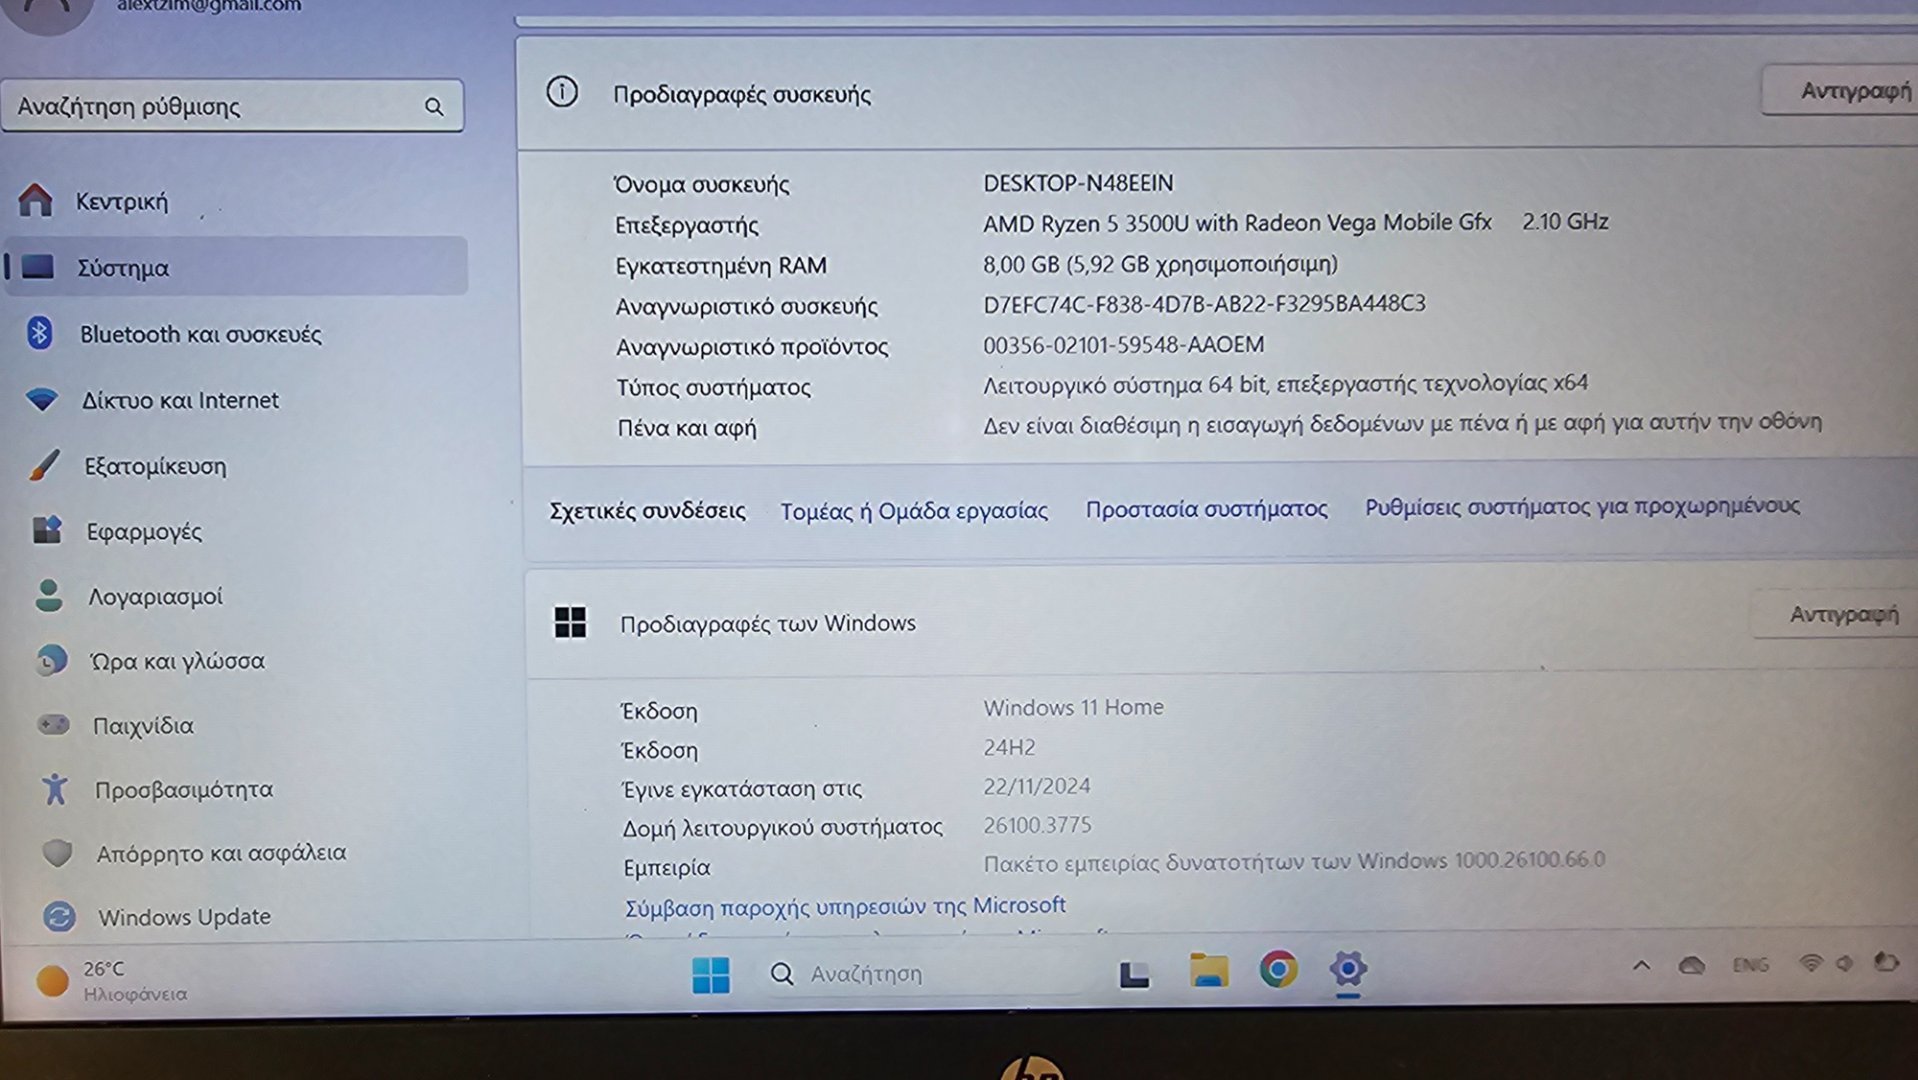Screen dimensions: 1918x1080
Task: Open Κεντρική home icon in sidebar
Action: (36, 200)
